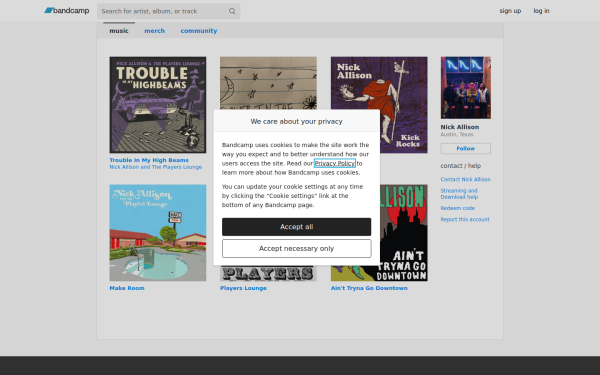
Task: Click the Austin, Texas location text
Action: (x=457, y=134)
